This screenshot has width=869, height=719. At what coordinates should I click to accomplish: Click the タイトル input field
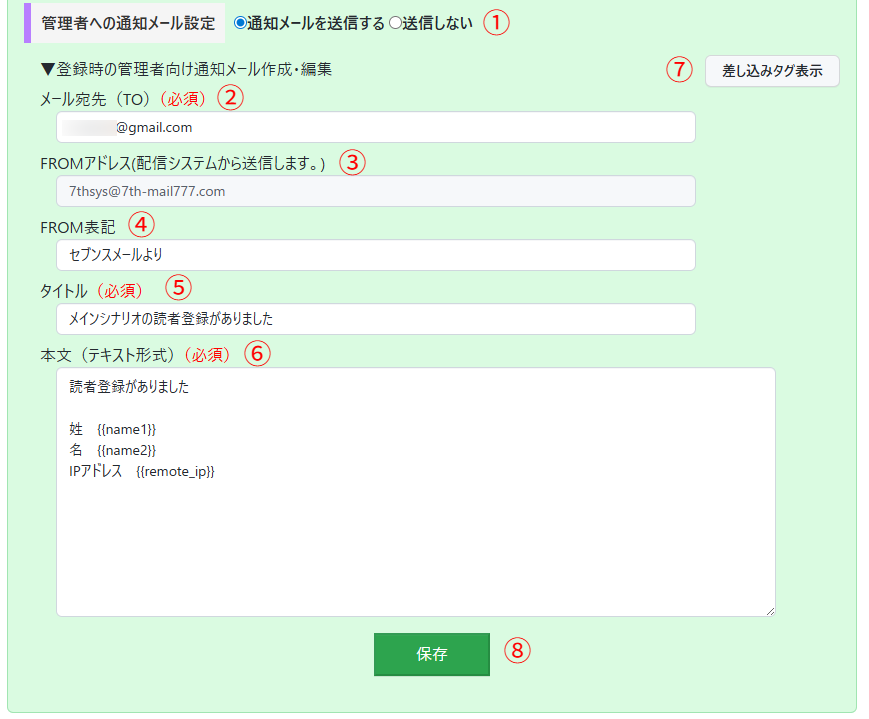click(375, 319)
